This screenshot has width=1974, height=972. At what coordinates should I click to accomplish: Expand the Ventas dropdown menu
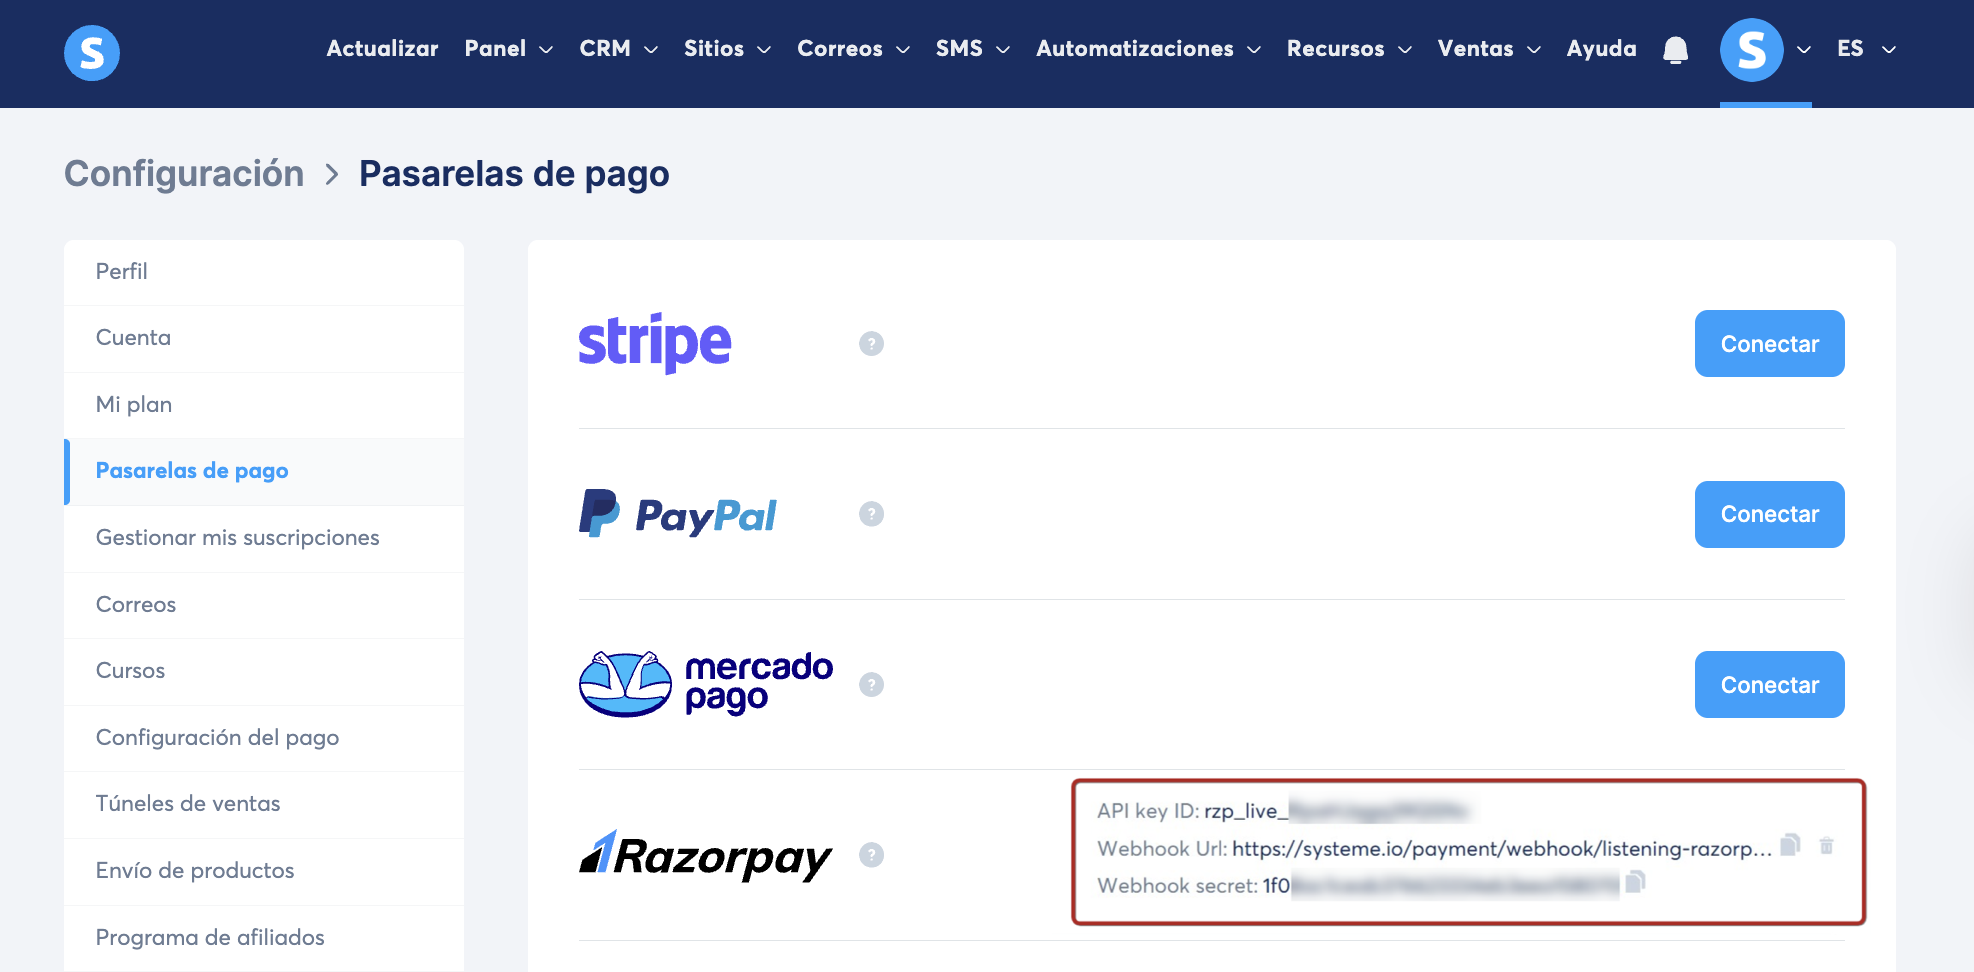(1489, 49)
